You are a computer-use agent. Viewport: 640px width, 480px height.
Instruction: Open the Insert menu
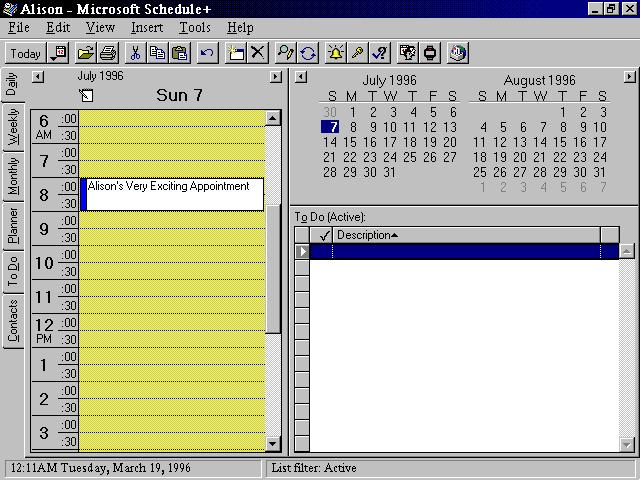[147, 28]
